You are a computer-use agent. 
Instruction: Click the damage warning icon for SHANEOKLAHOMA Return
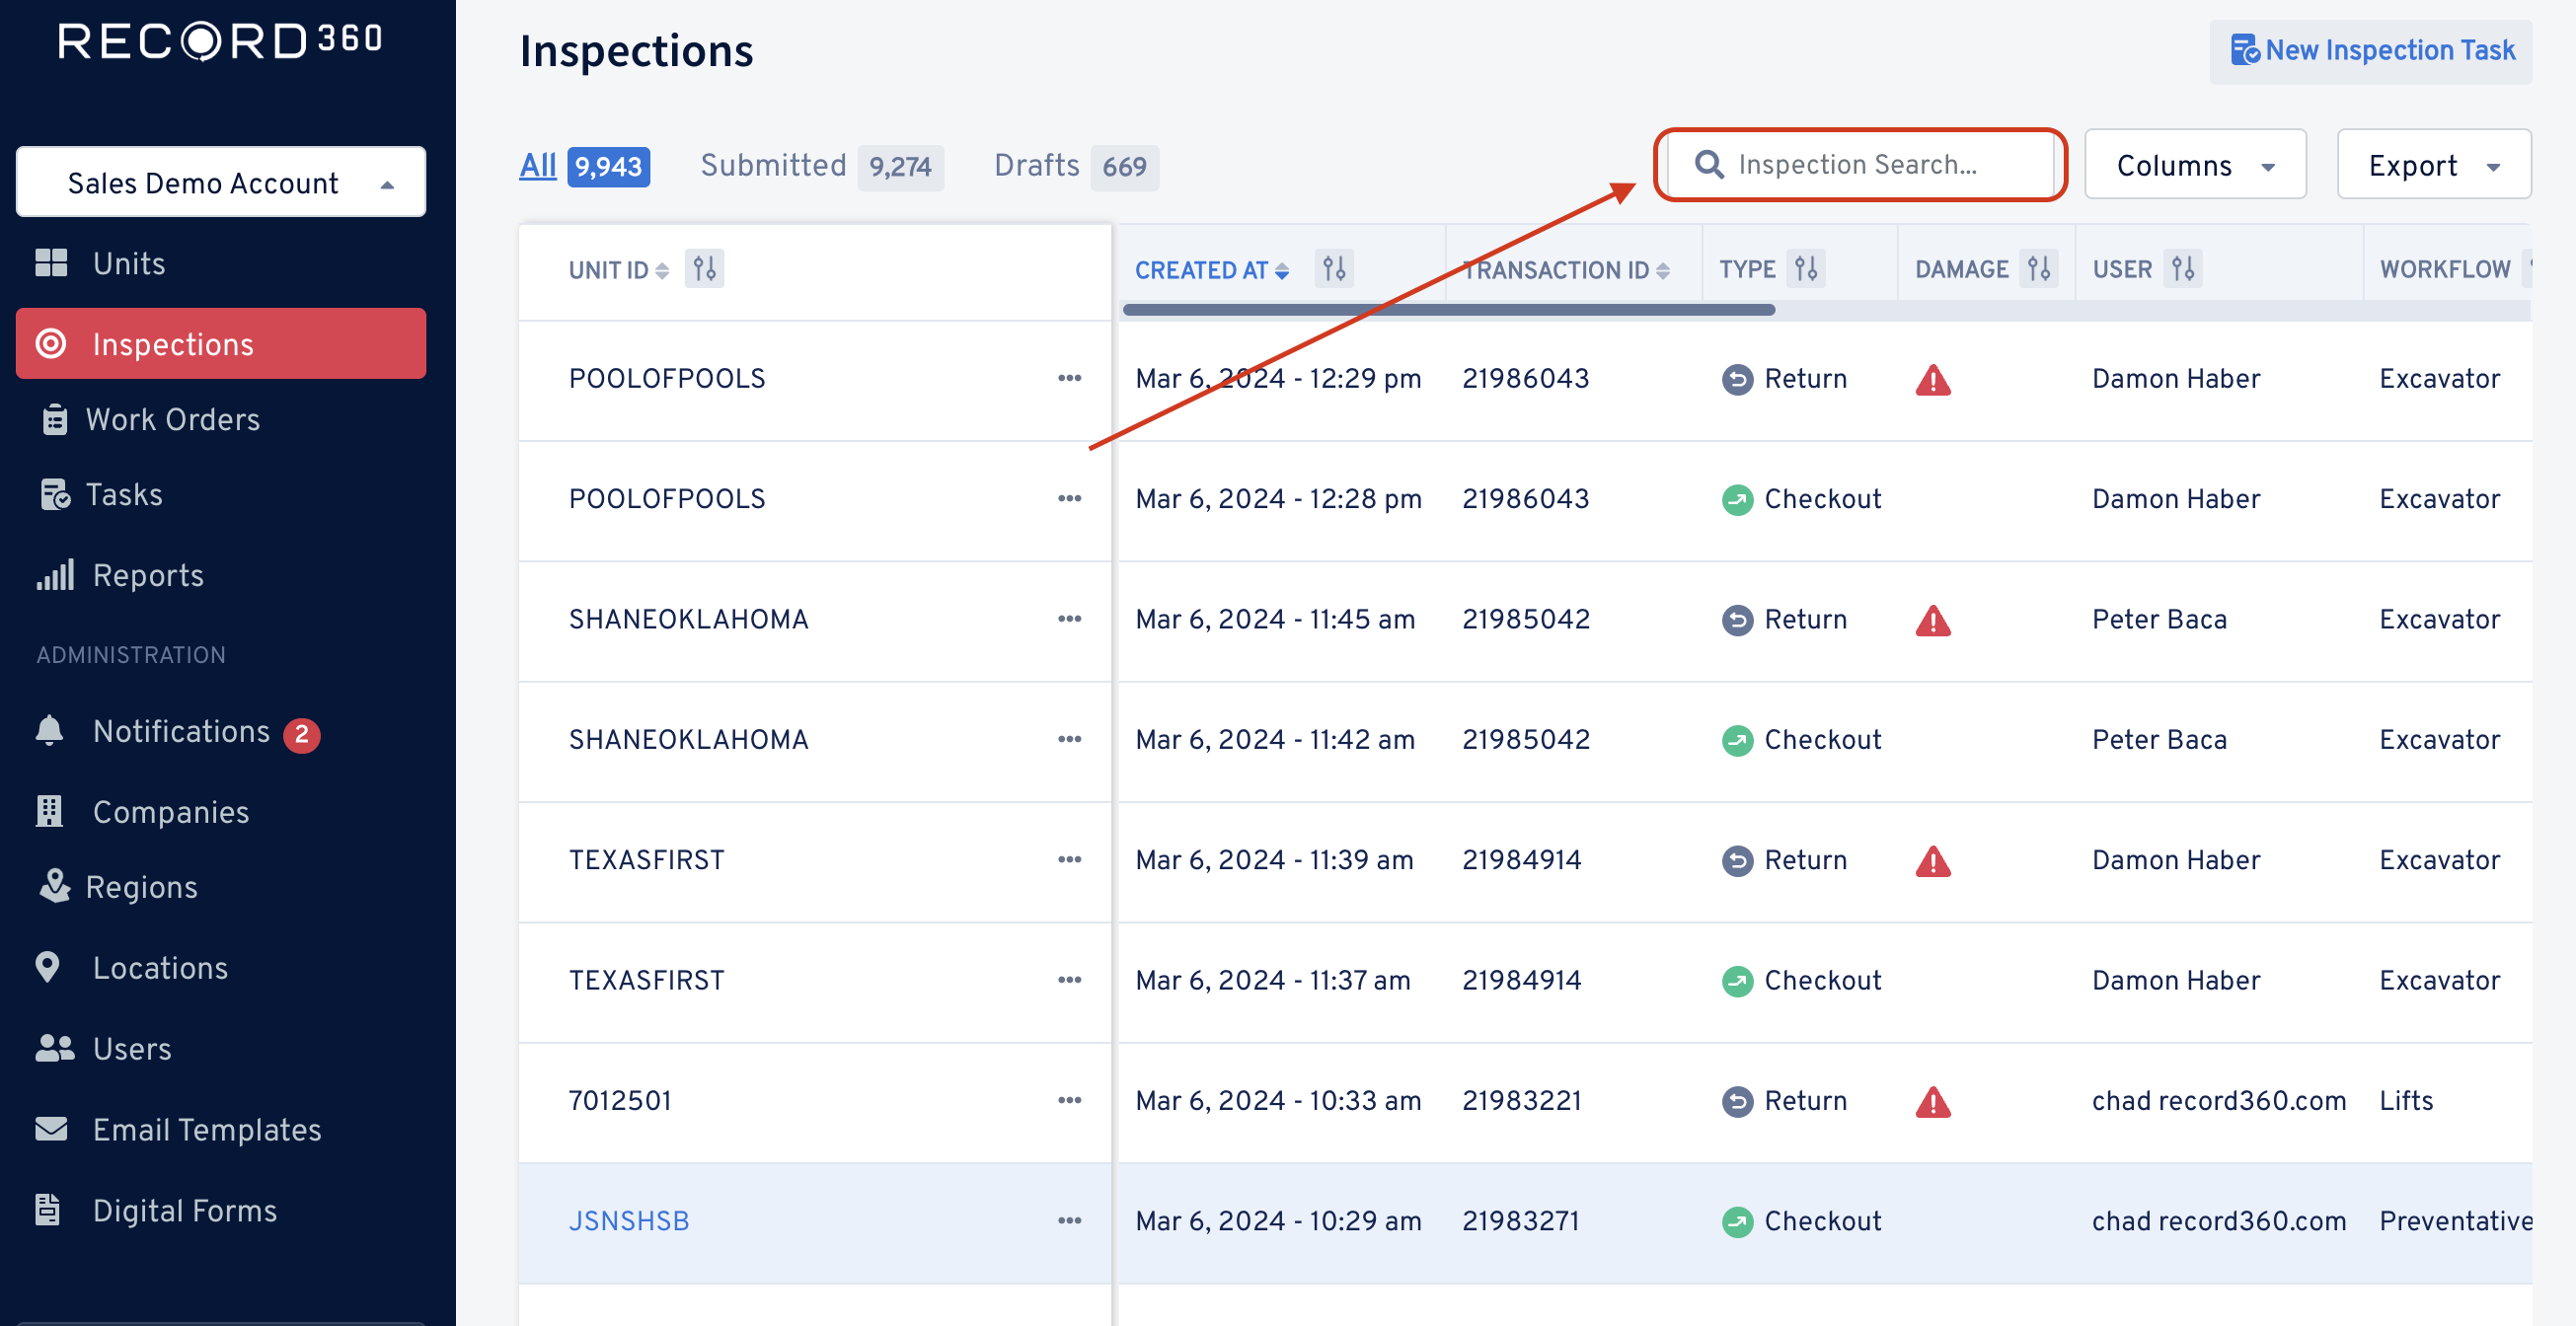point(1933,621)
